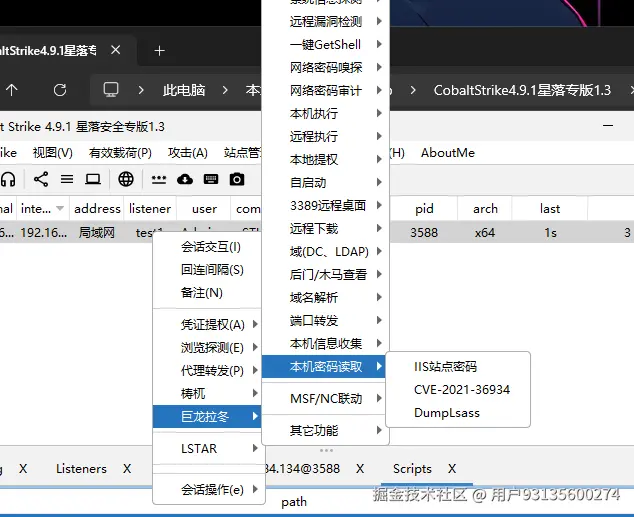Click the globe web log icon
This screenshot has height=517, width=634.
coord(126,179)
